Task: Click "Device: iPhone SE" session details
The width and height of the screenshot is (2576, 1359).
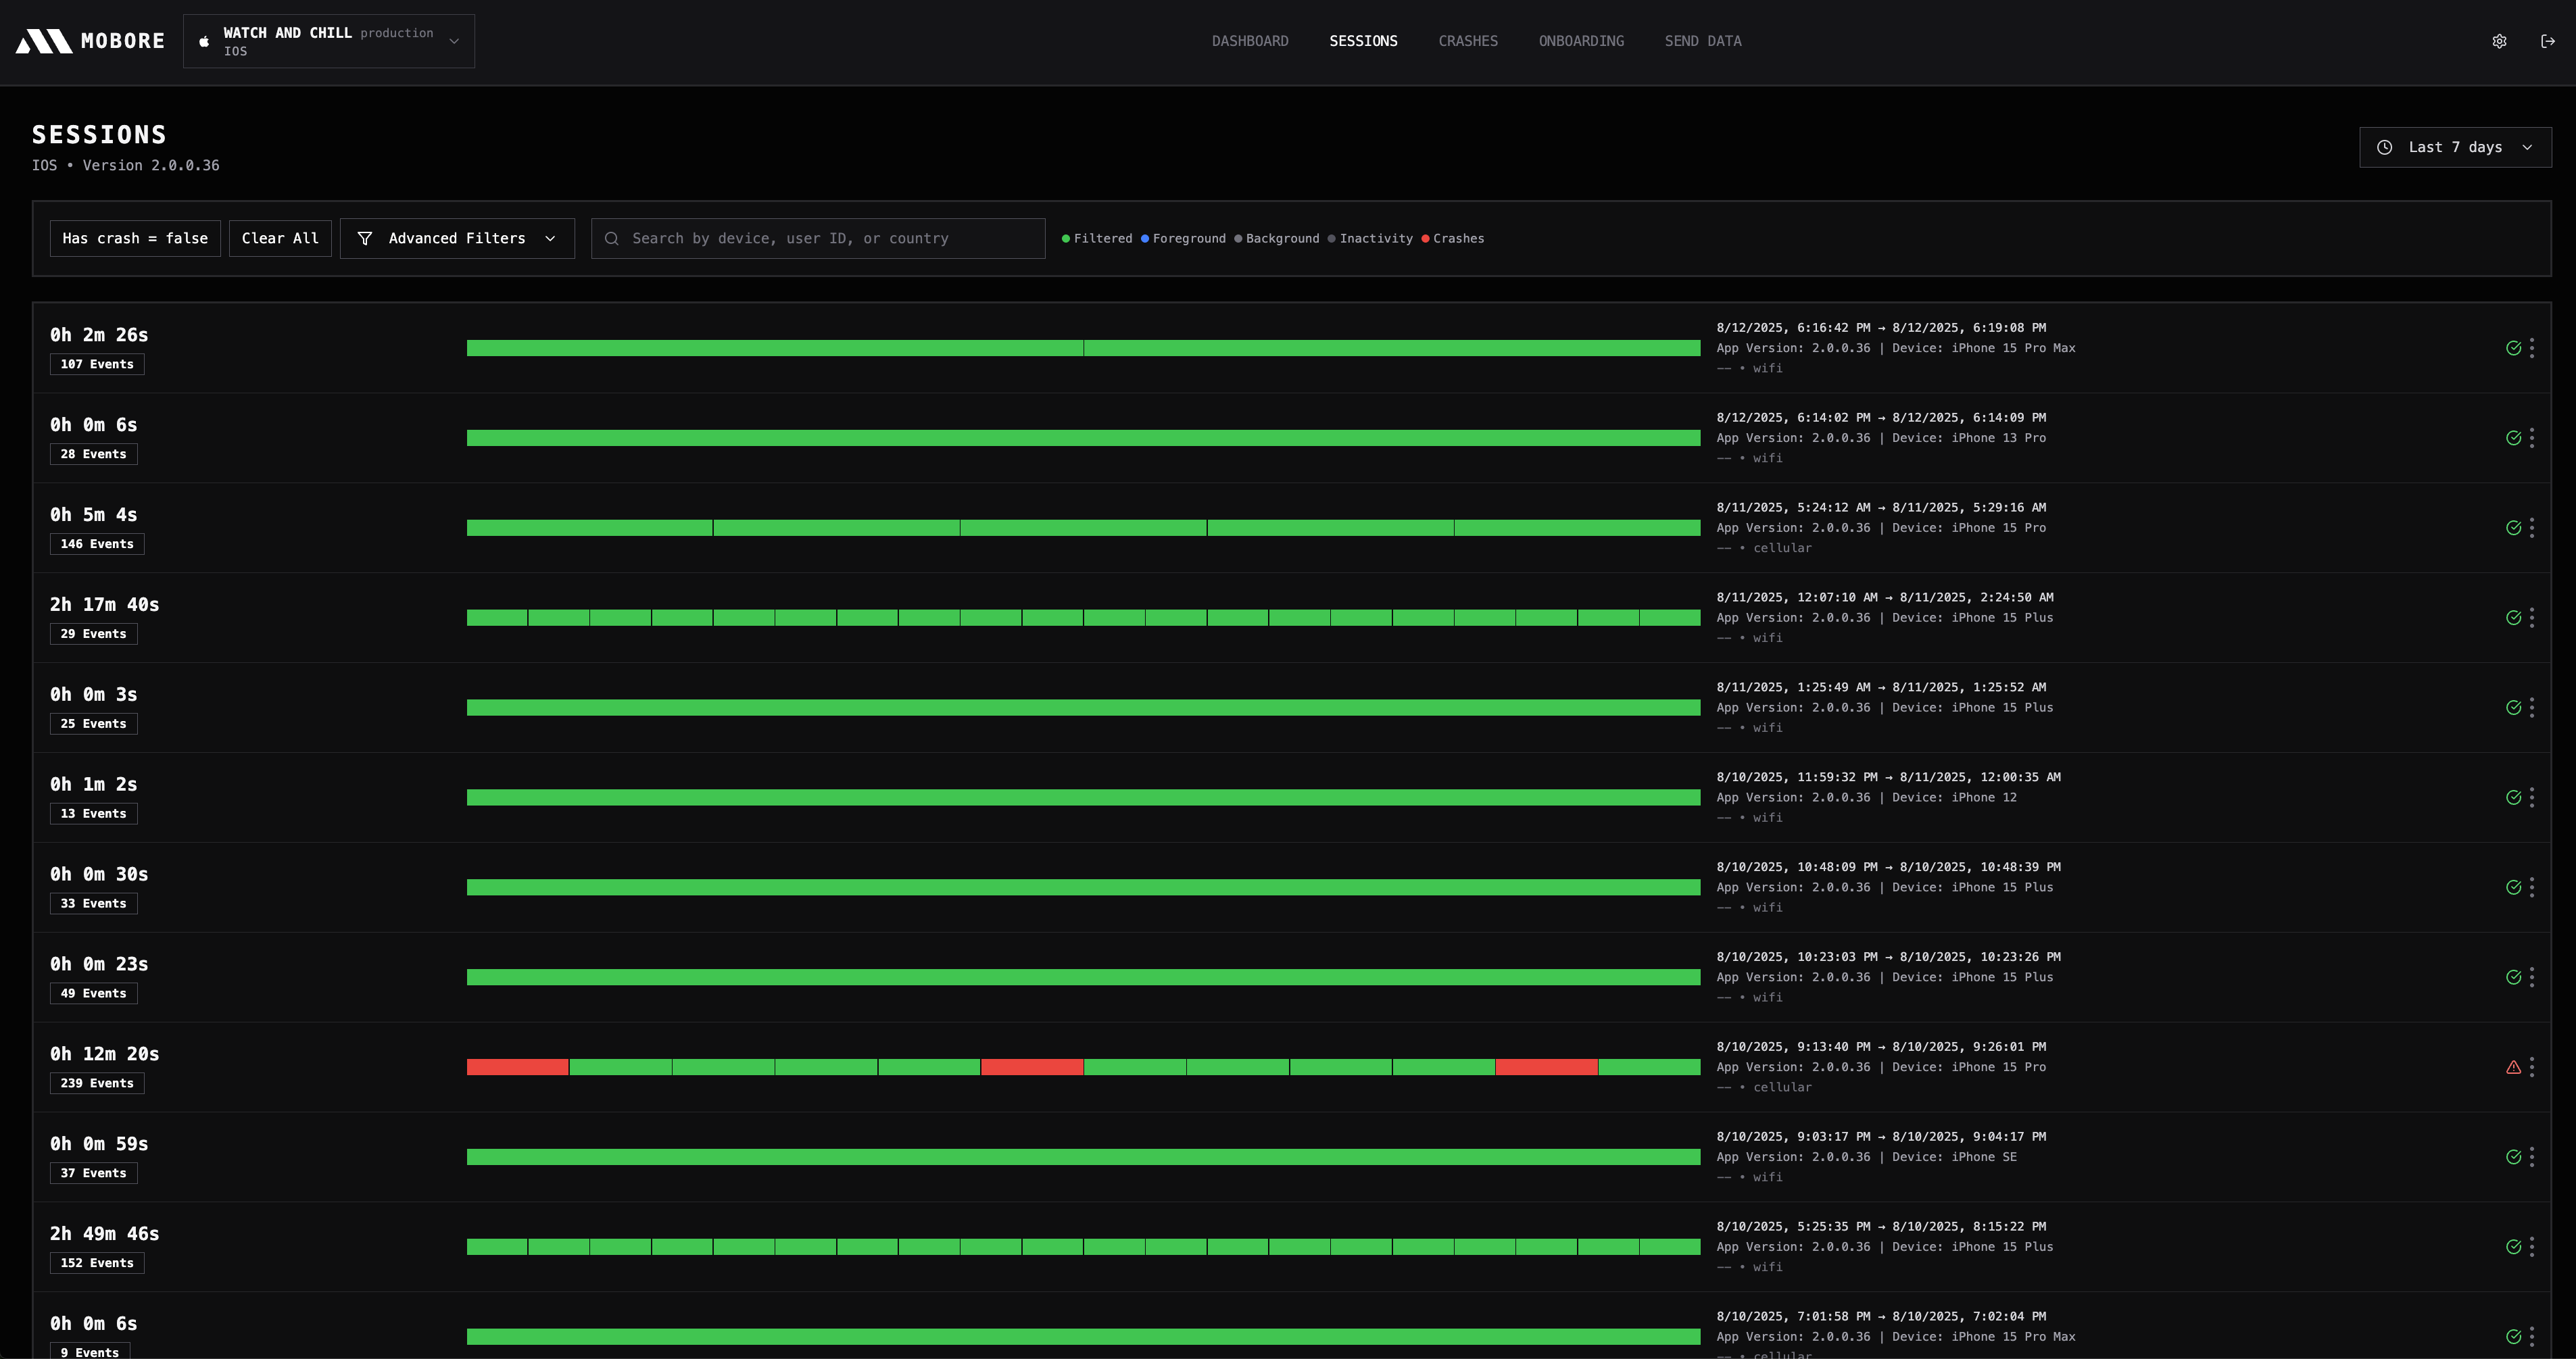Action: (1954, 1157)
